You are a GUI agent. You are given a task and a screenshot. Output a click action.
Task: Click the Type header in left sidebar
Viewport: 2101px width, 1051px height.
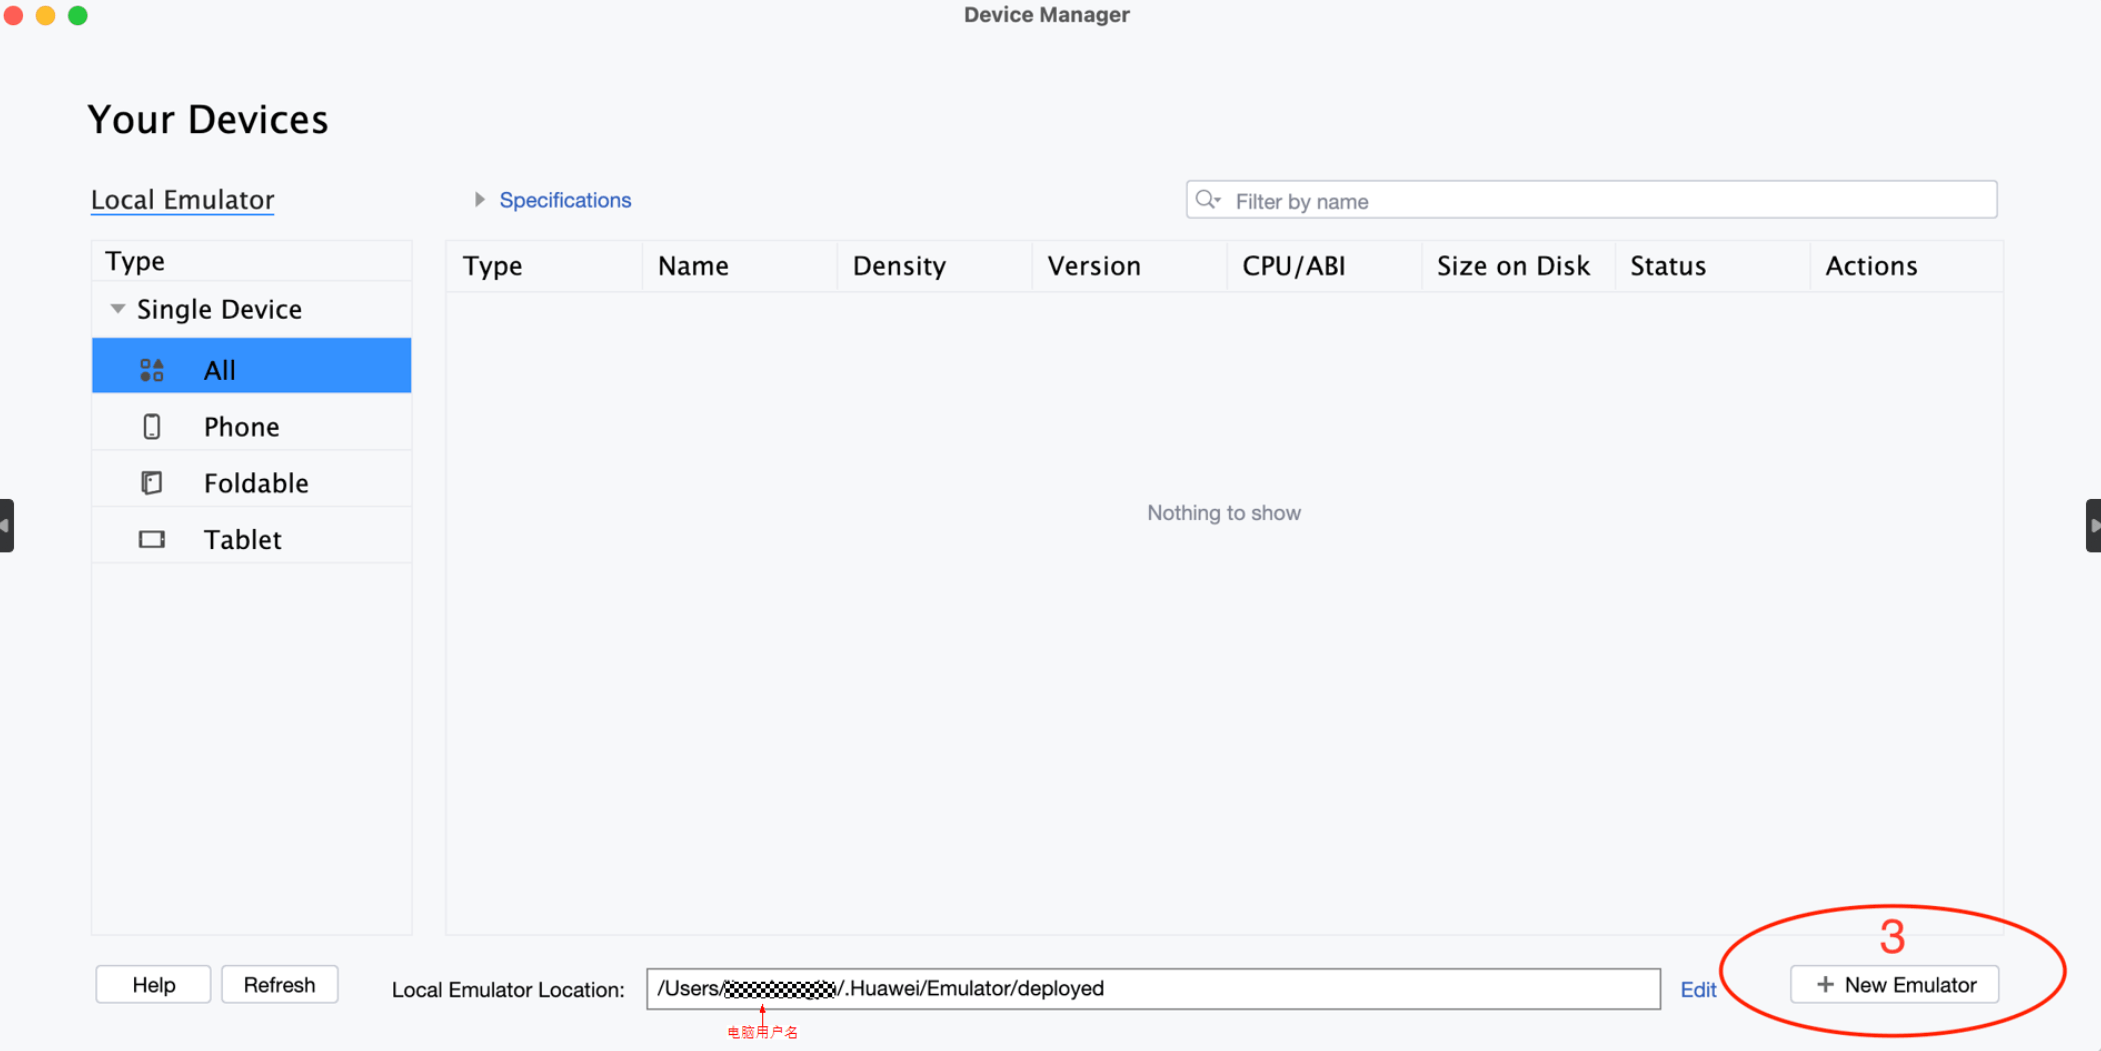(252, 261)
